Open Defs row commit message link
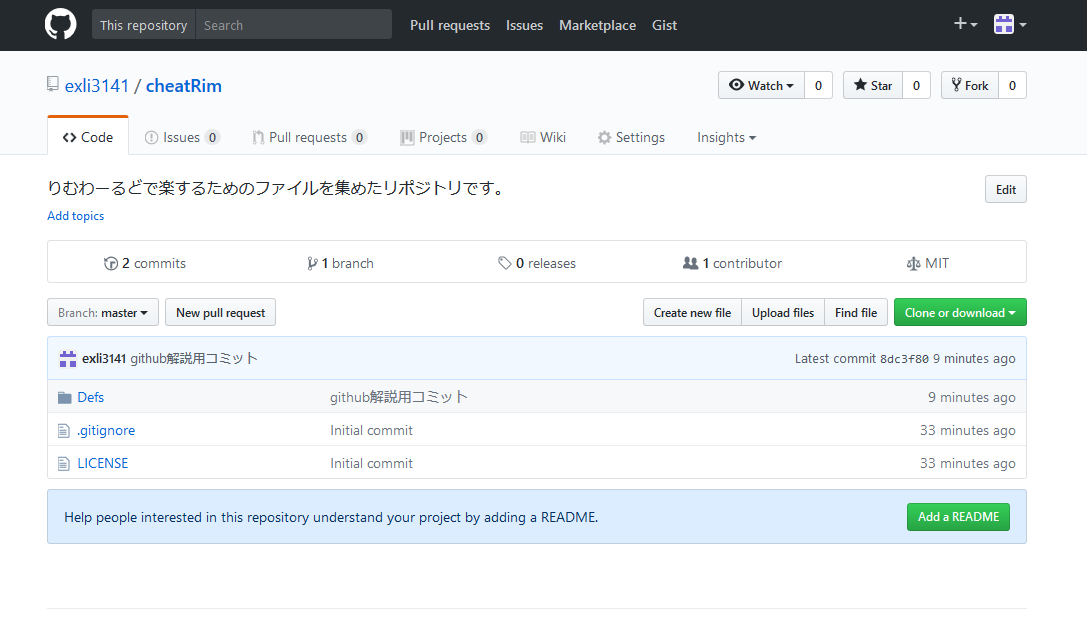 (x=399, y=397)
